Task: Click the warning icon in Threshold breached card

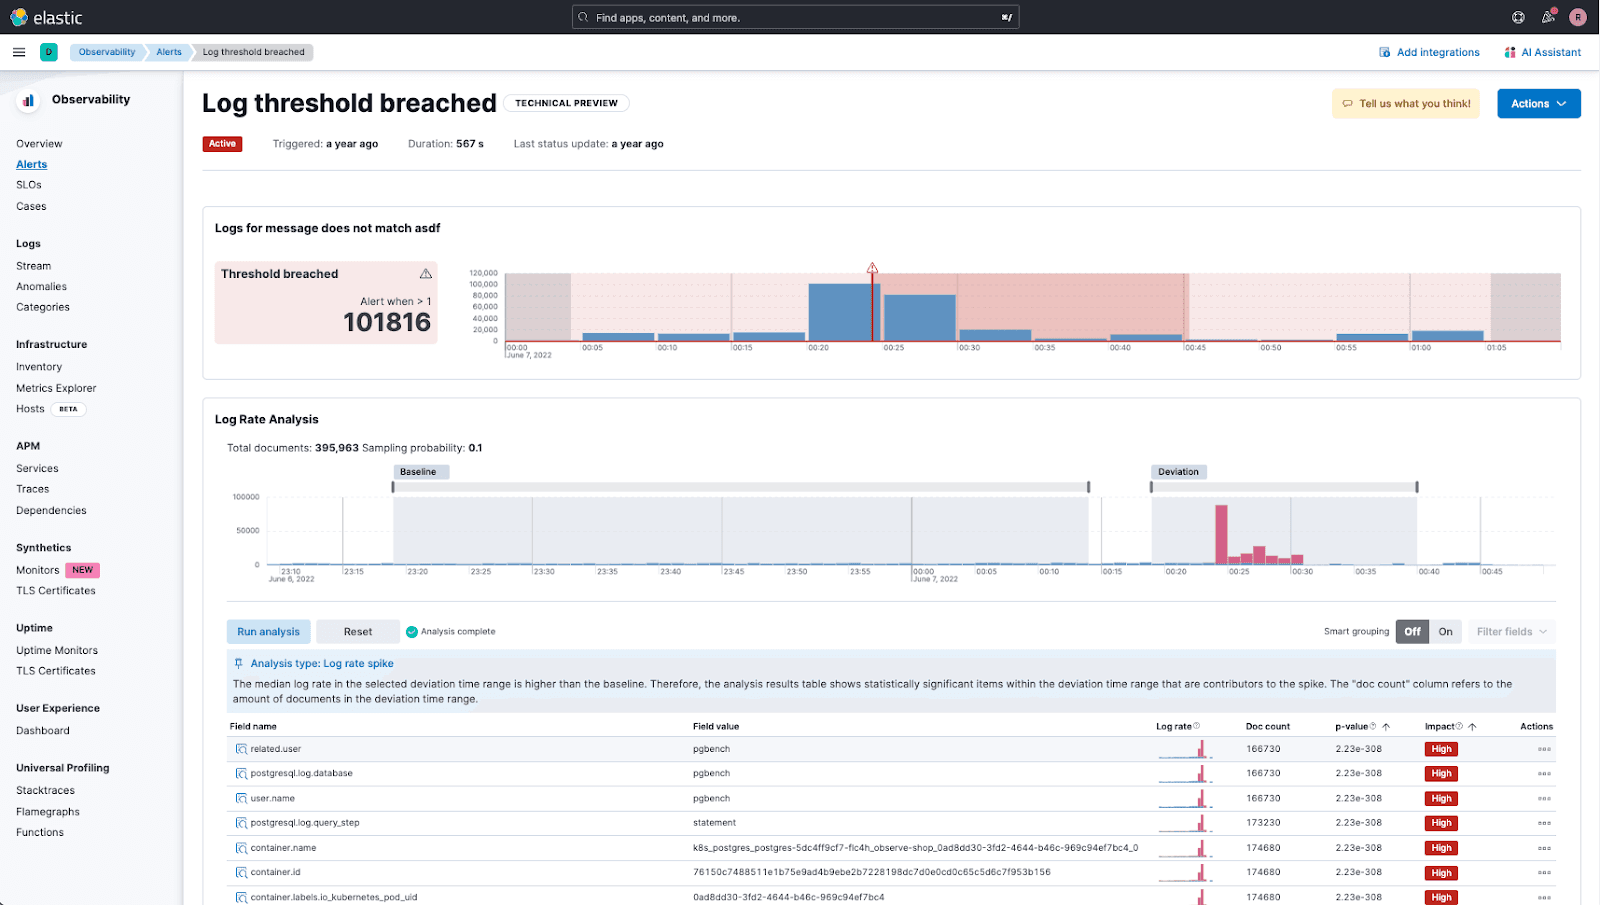Action: 425,273
